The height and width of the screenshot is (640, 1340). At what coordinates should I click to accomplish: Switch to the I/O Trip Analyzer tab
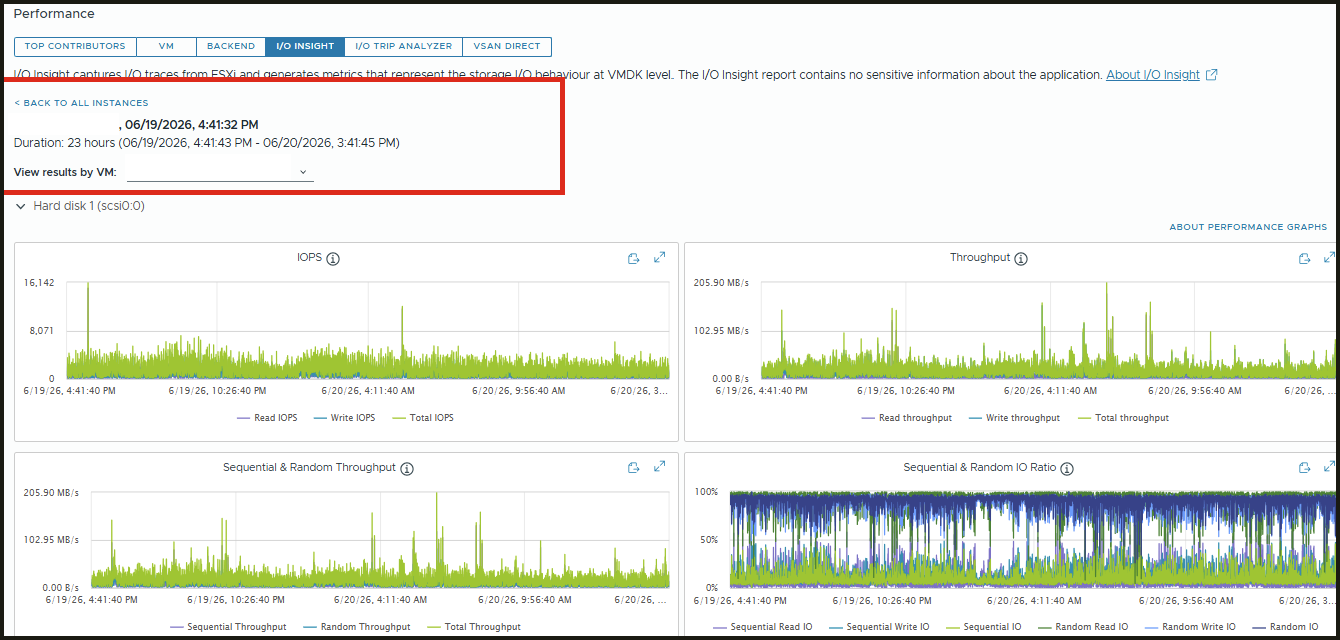click(404, 46)
